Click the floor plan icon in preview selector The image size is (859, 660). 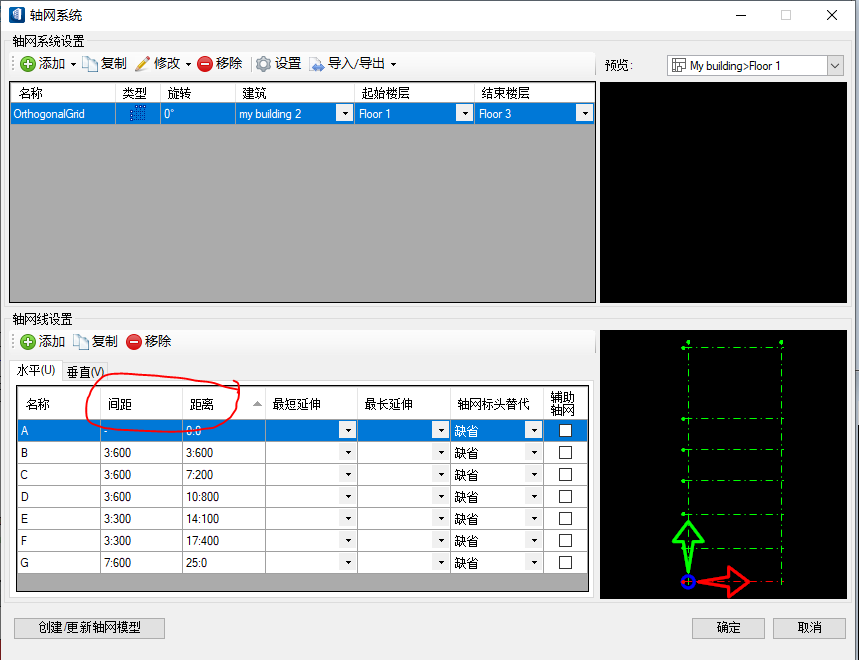tap(679, 66)
